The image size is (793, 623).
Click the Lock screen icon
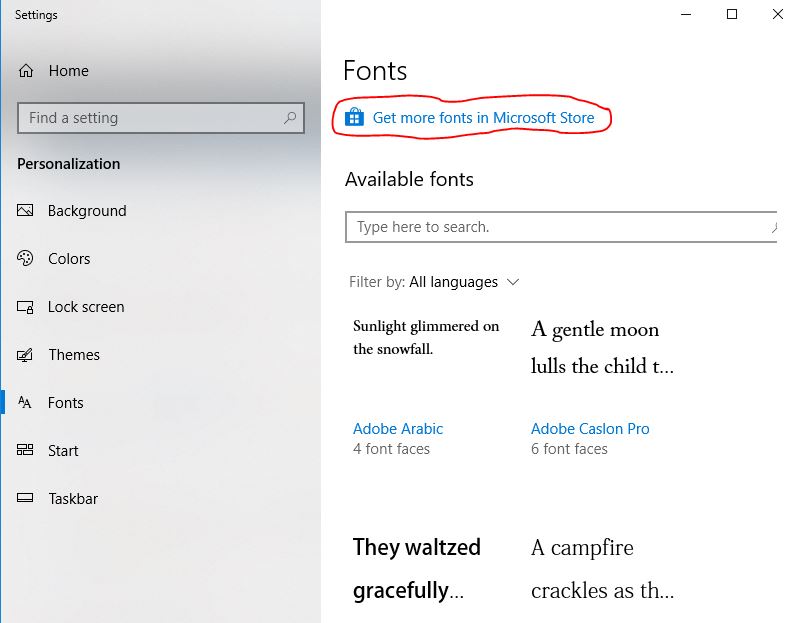click(x=25, y=306)
